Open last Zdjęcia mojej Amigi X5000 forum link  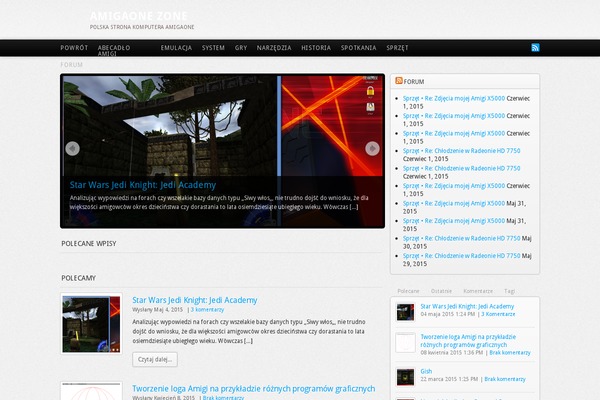[x=454, y=221]
